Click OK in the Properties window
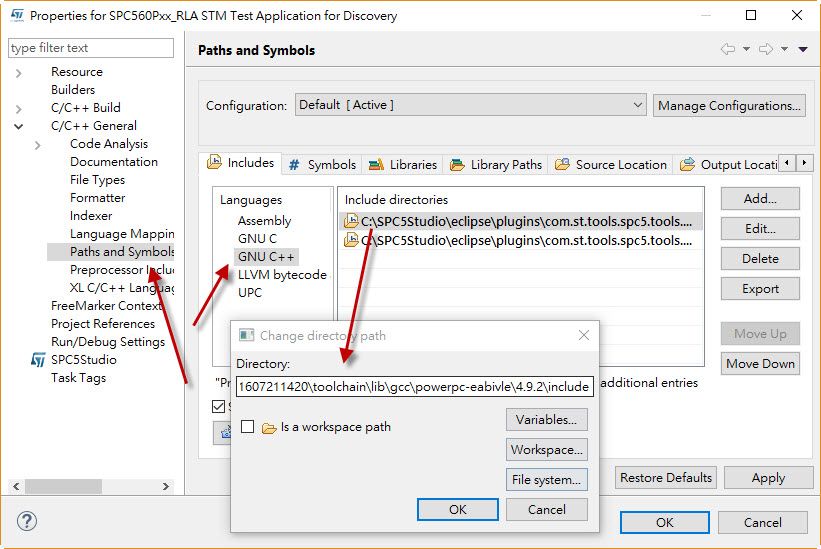This screenshot has width=821, height=549. (x=664, y=522)
